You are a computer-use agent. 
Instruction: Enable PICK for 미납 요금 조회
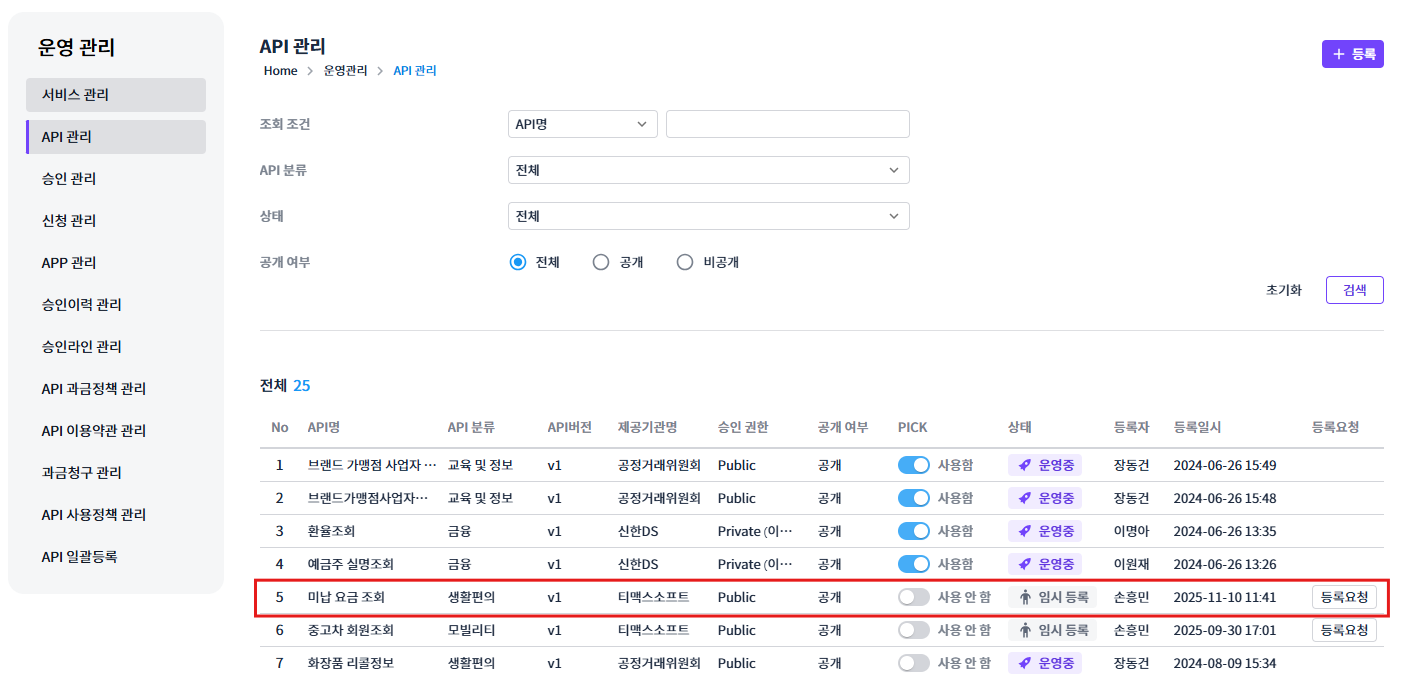coord(914,597)
